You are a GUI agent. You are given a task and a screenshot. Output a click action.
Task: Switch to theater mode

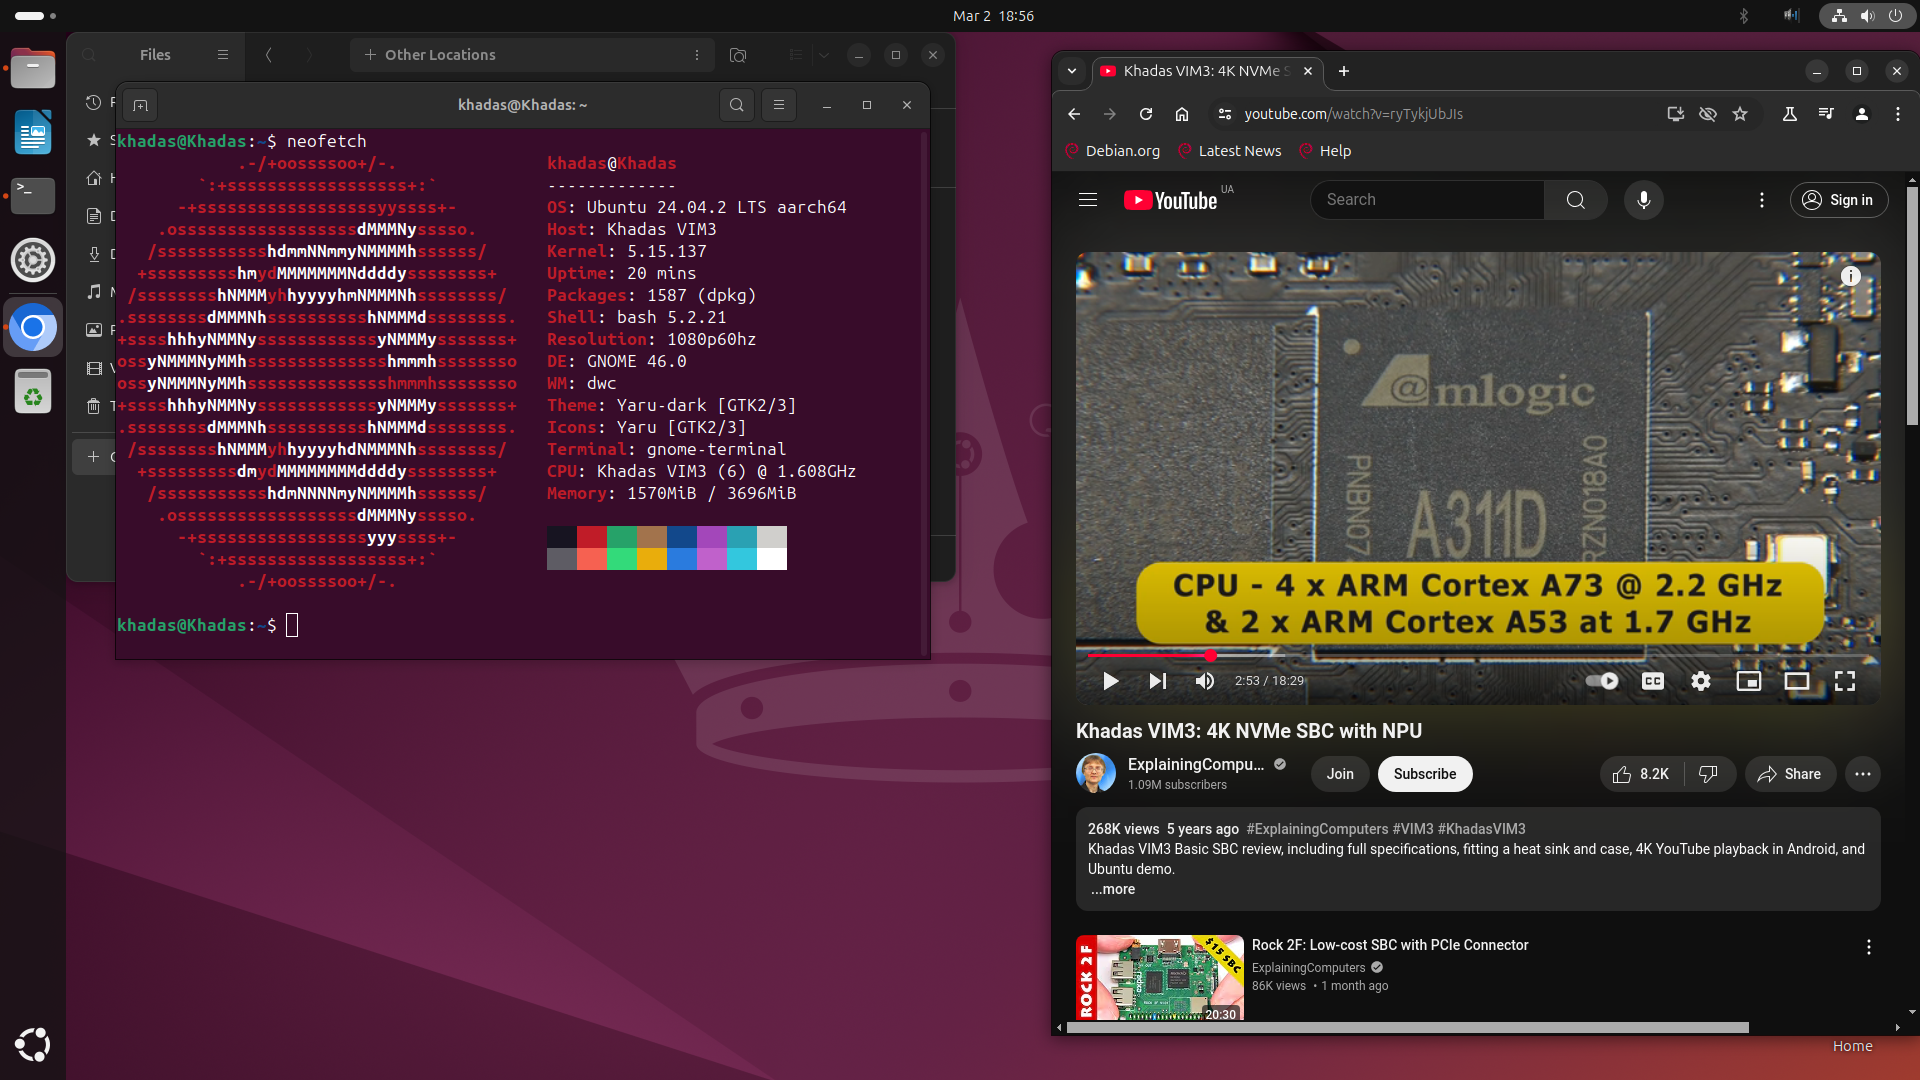(x=1797, y=681)
